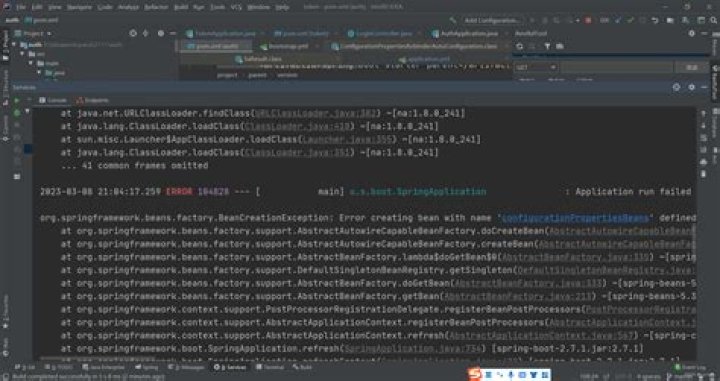This screenshot has height=381, width=720.
Task: Open the Refactor menu
Action: [x=156, y=7]
